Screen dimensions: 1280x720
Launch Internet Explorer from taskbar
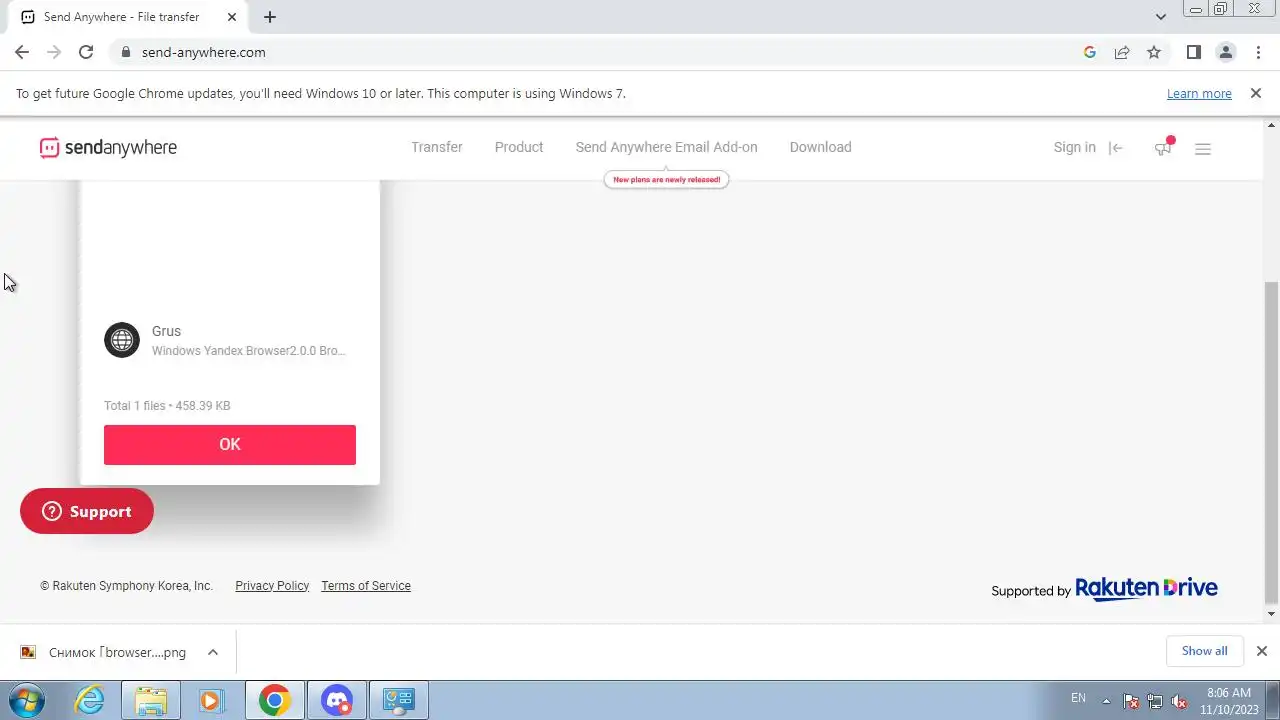pyautogui.click(x=90, y=700)
